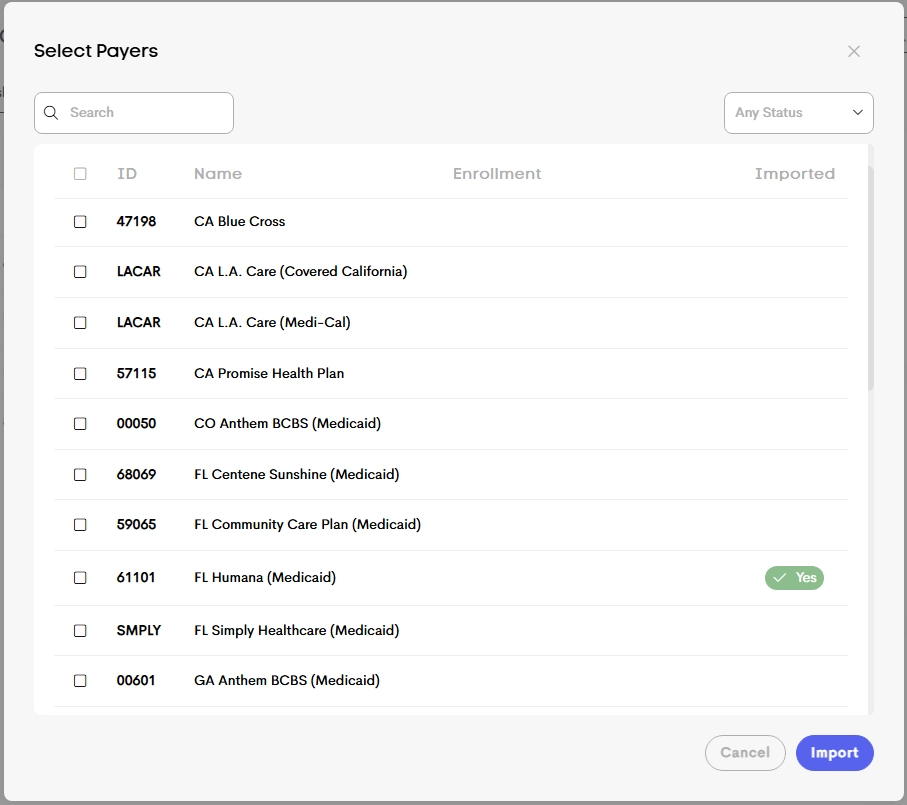Click the name FL Humana (Medicaid)
The image size is (907, 805).
click(x=265, y=578)
